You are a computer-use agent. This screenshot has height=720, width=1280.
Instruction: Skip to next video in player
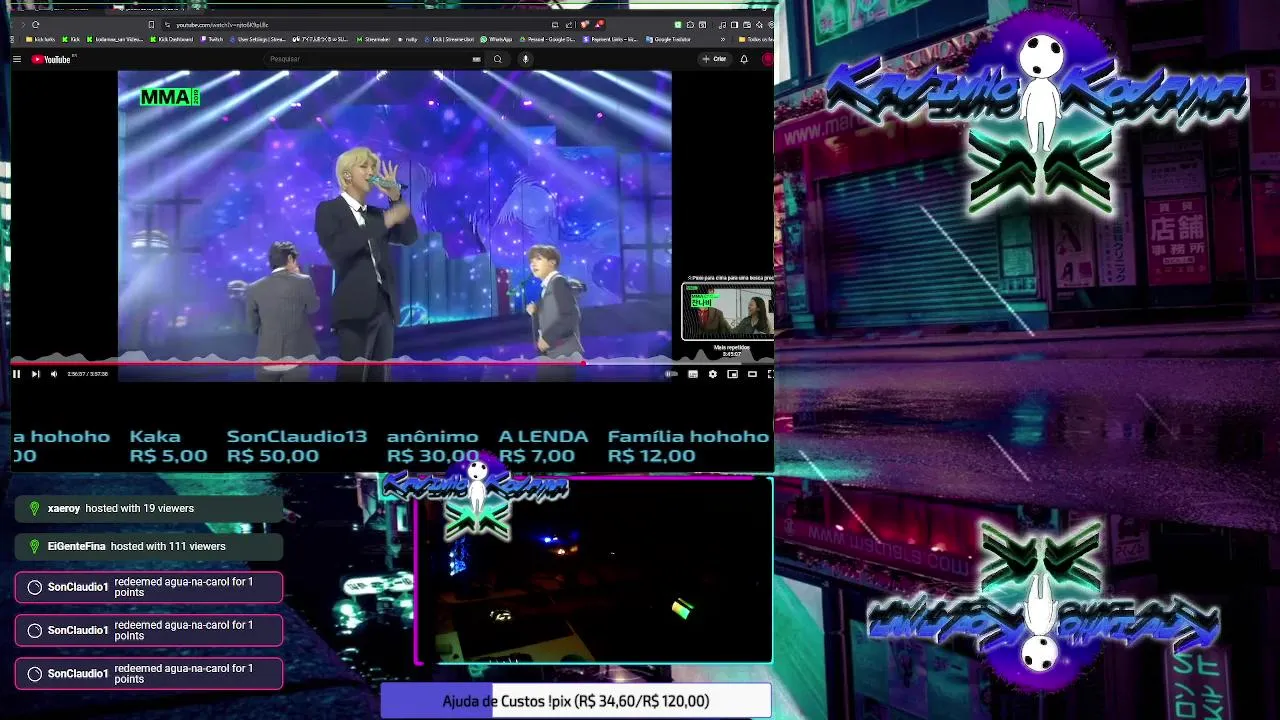click(36, 374)
